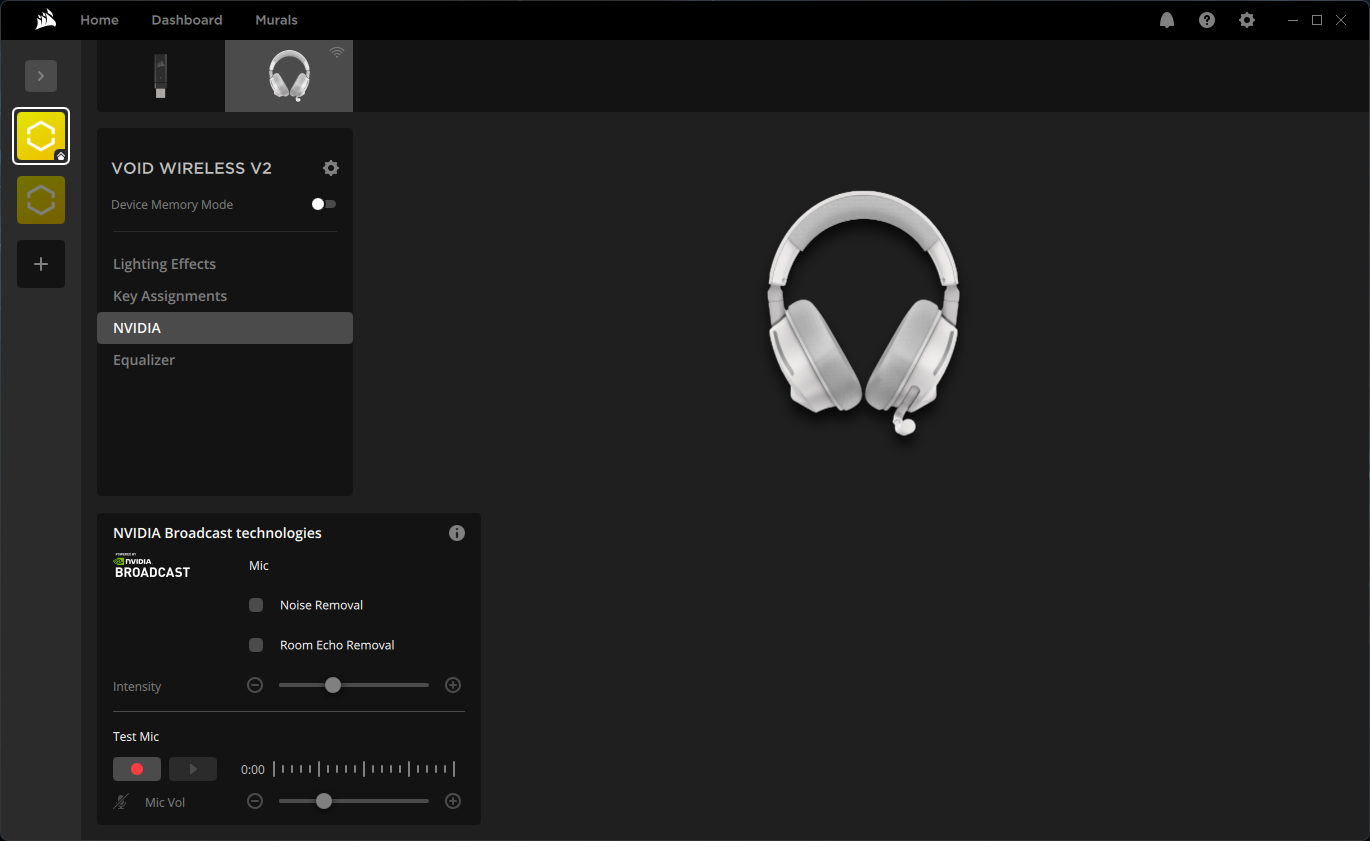Open the Murals tab
Viewport: 1370px width, 841px height.
coord(276,20)
